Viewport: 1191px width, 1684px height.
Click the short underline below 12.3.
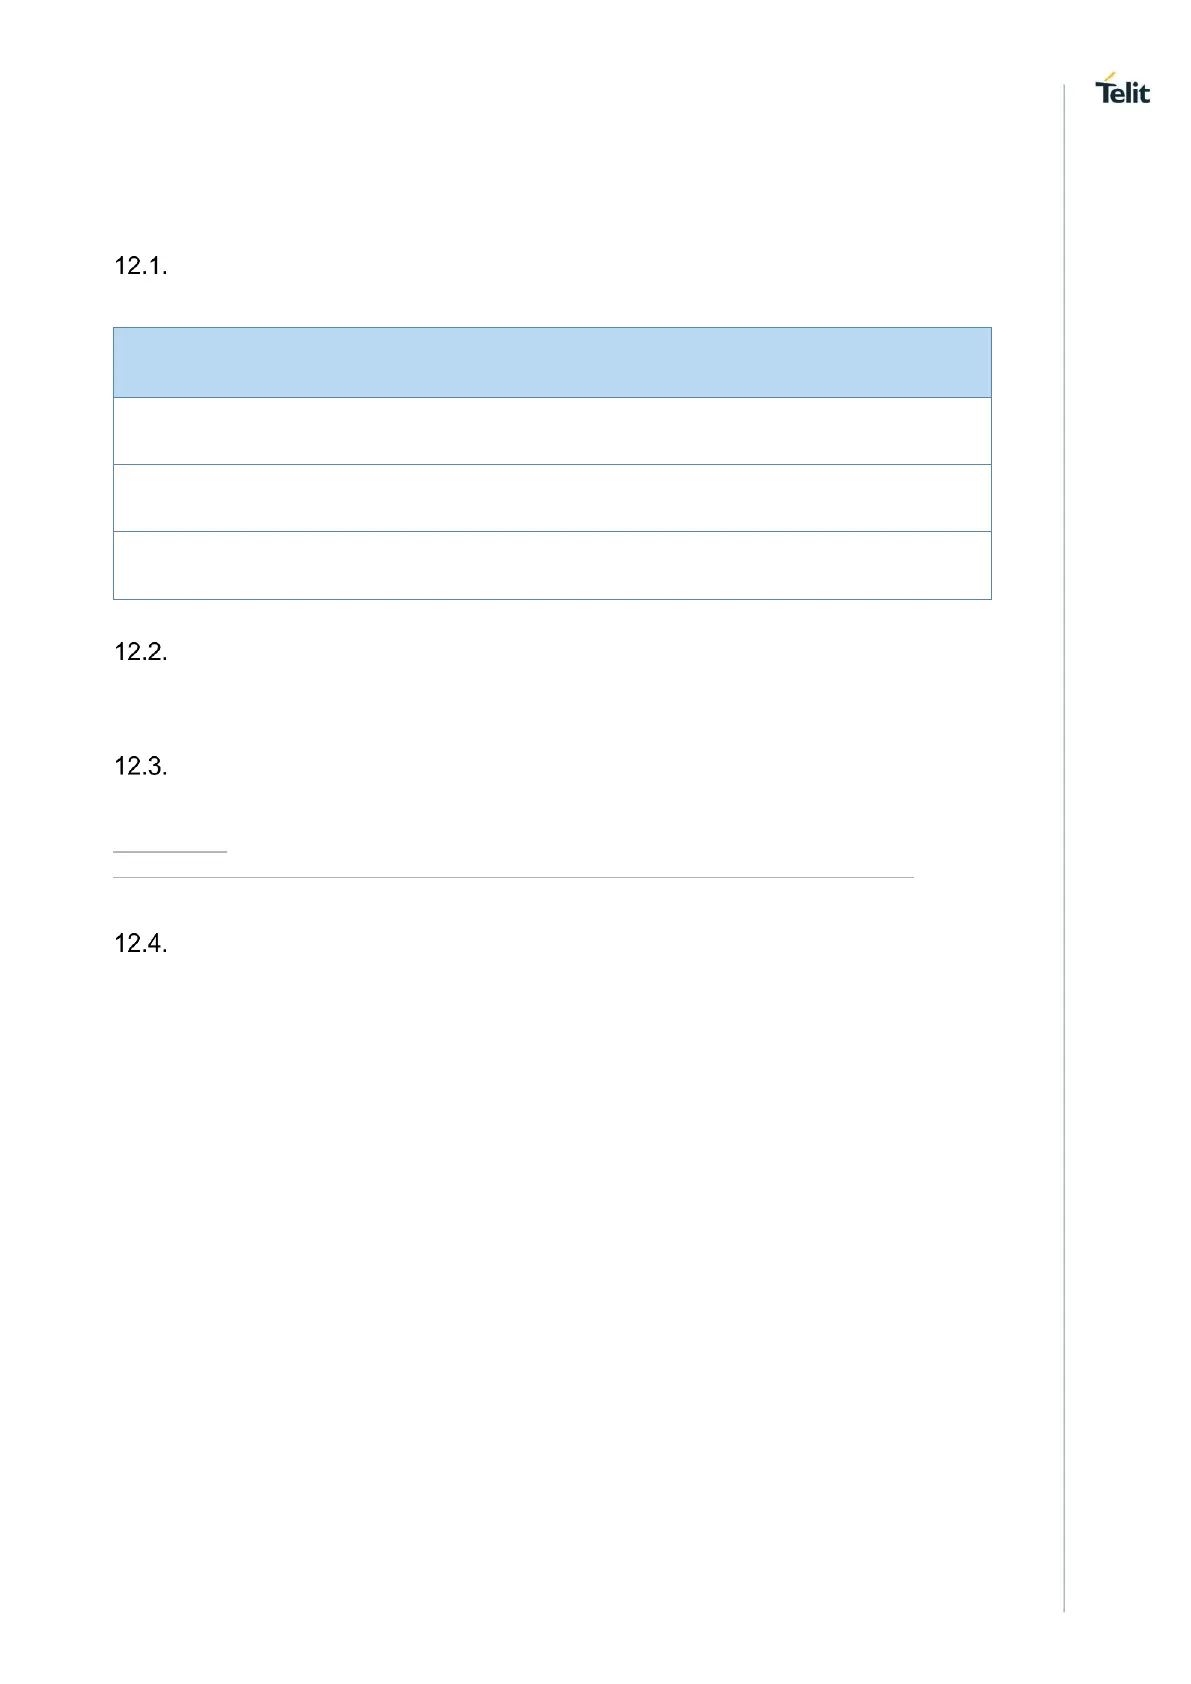pyautogui.click(x=170, y=852)
